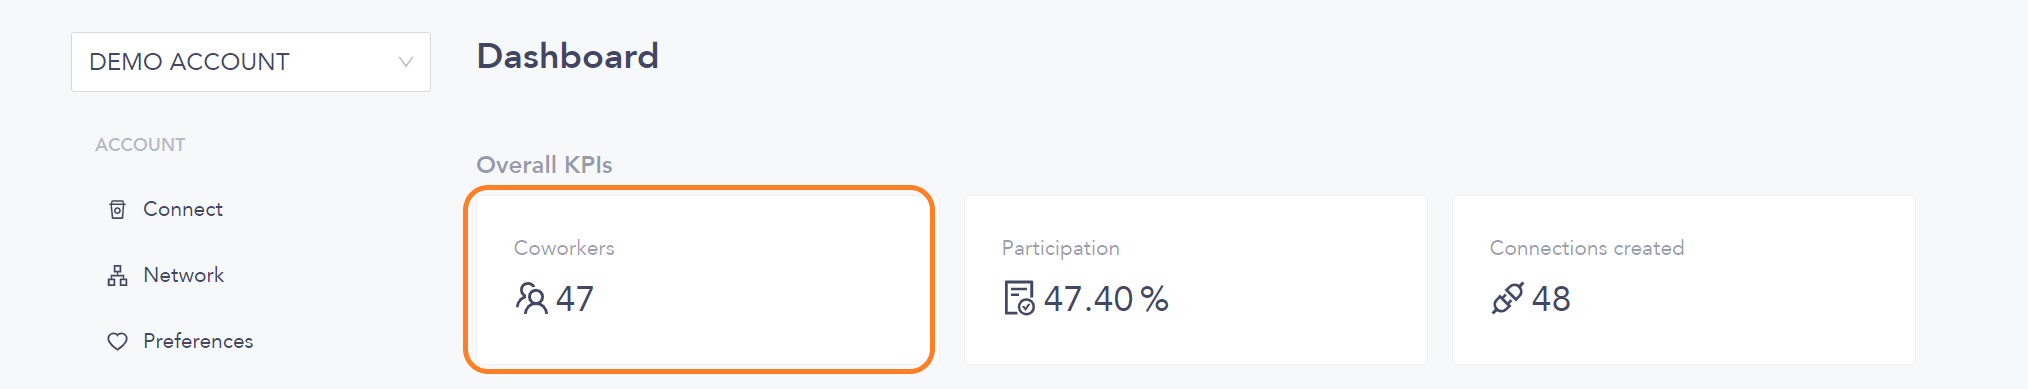The width and height of the screenshot is (2028, 389).
Task: Click the heart icon beside Preferences
Action: click(x=117, y=341)
